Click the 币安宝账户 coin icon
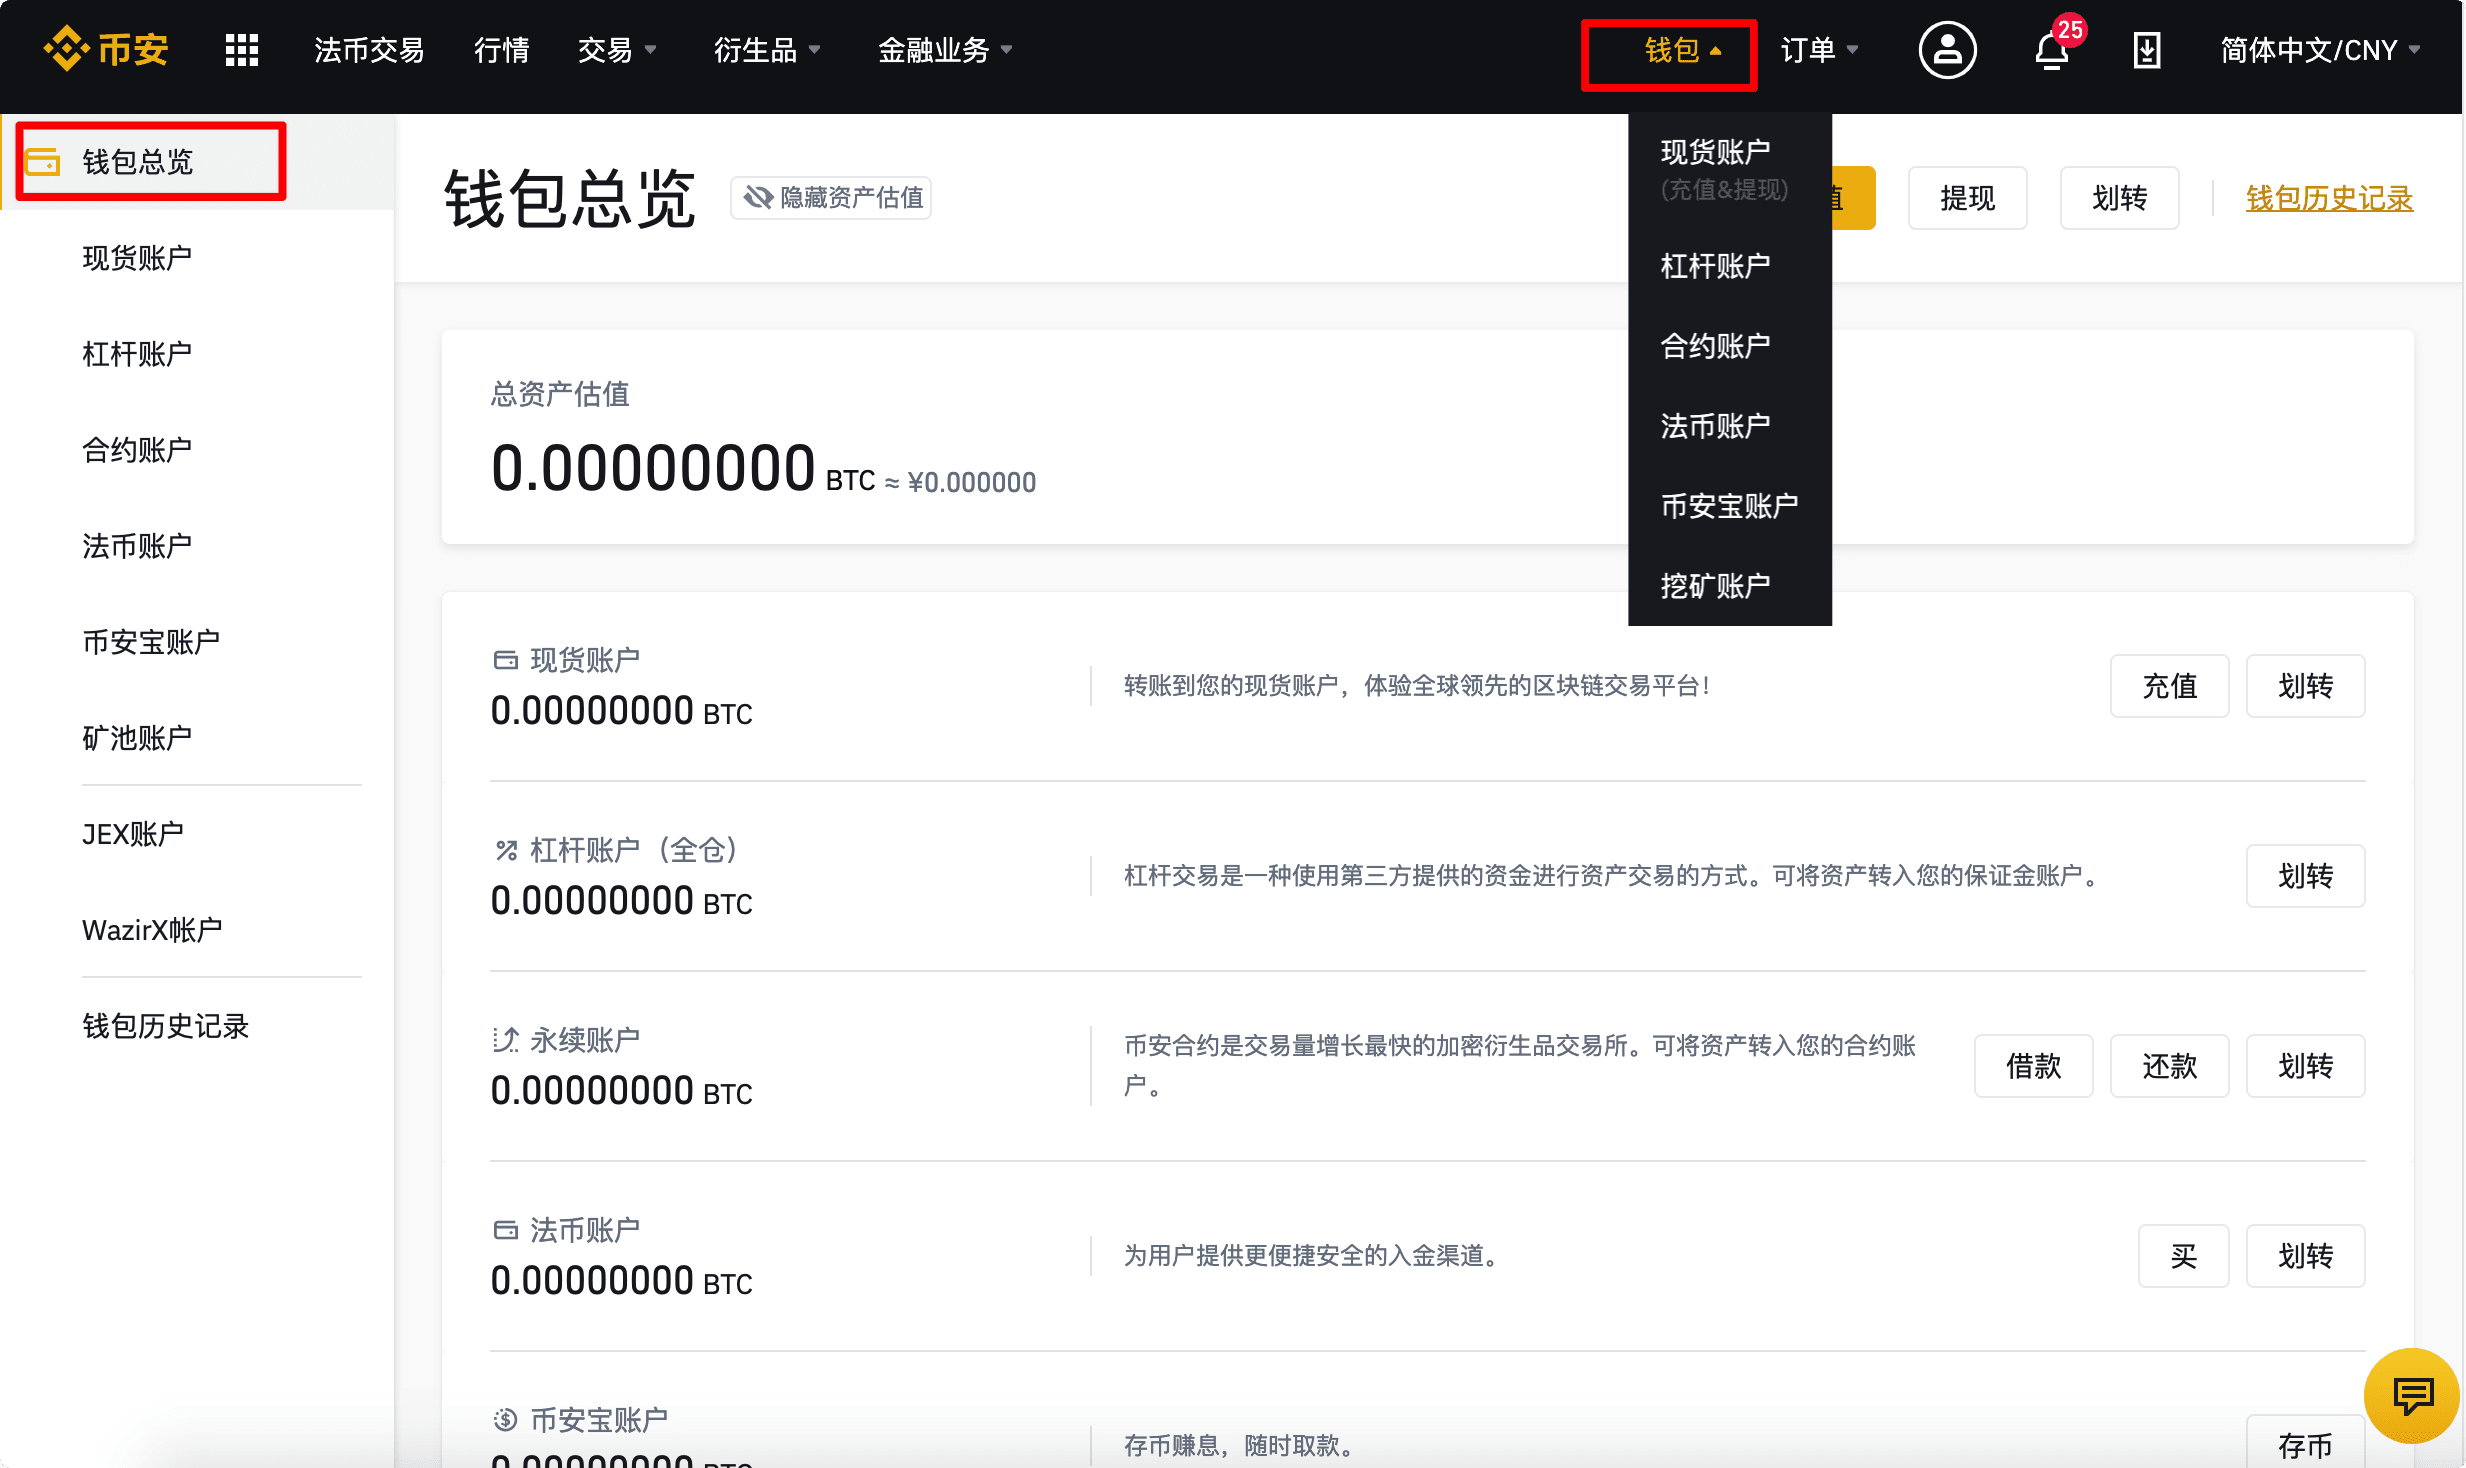 506,1420
